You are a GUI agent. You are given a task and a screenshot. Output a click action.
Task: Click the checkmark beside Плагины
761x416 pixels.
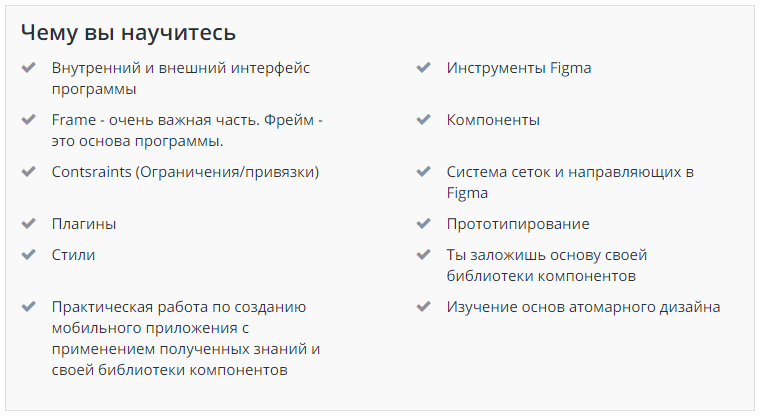[28, 224]
